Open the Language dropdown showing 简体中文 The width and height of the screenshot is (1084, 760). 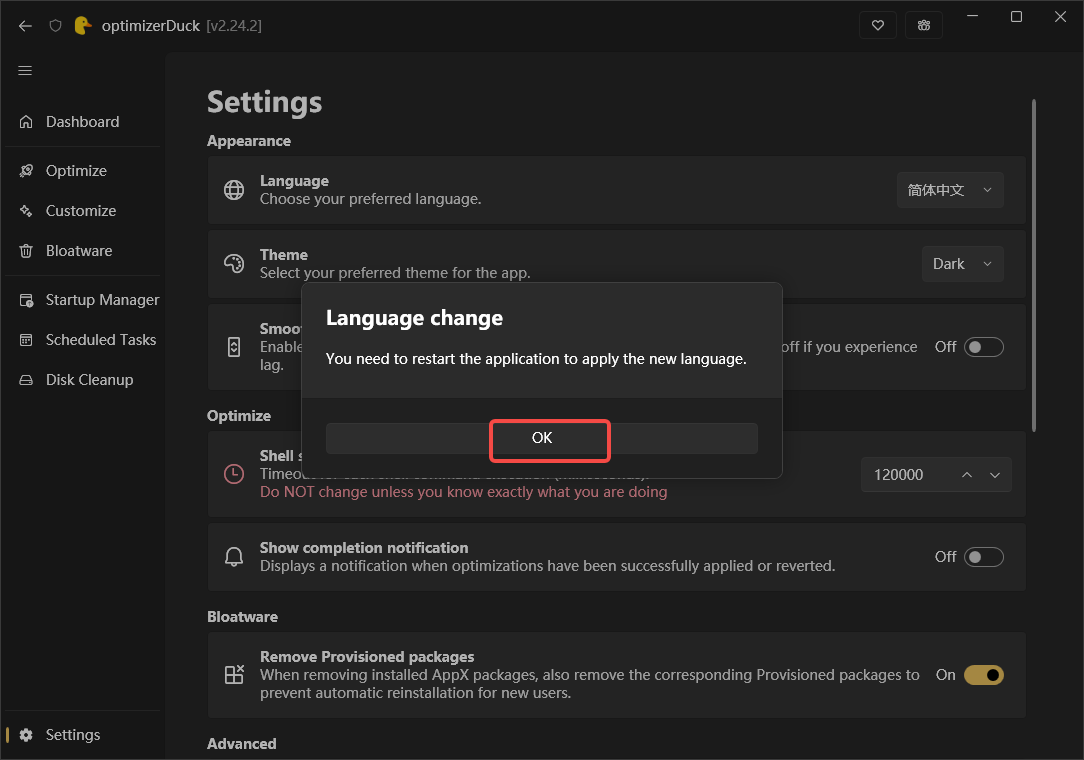[x=950, y=190]
